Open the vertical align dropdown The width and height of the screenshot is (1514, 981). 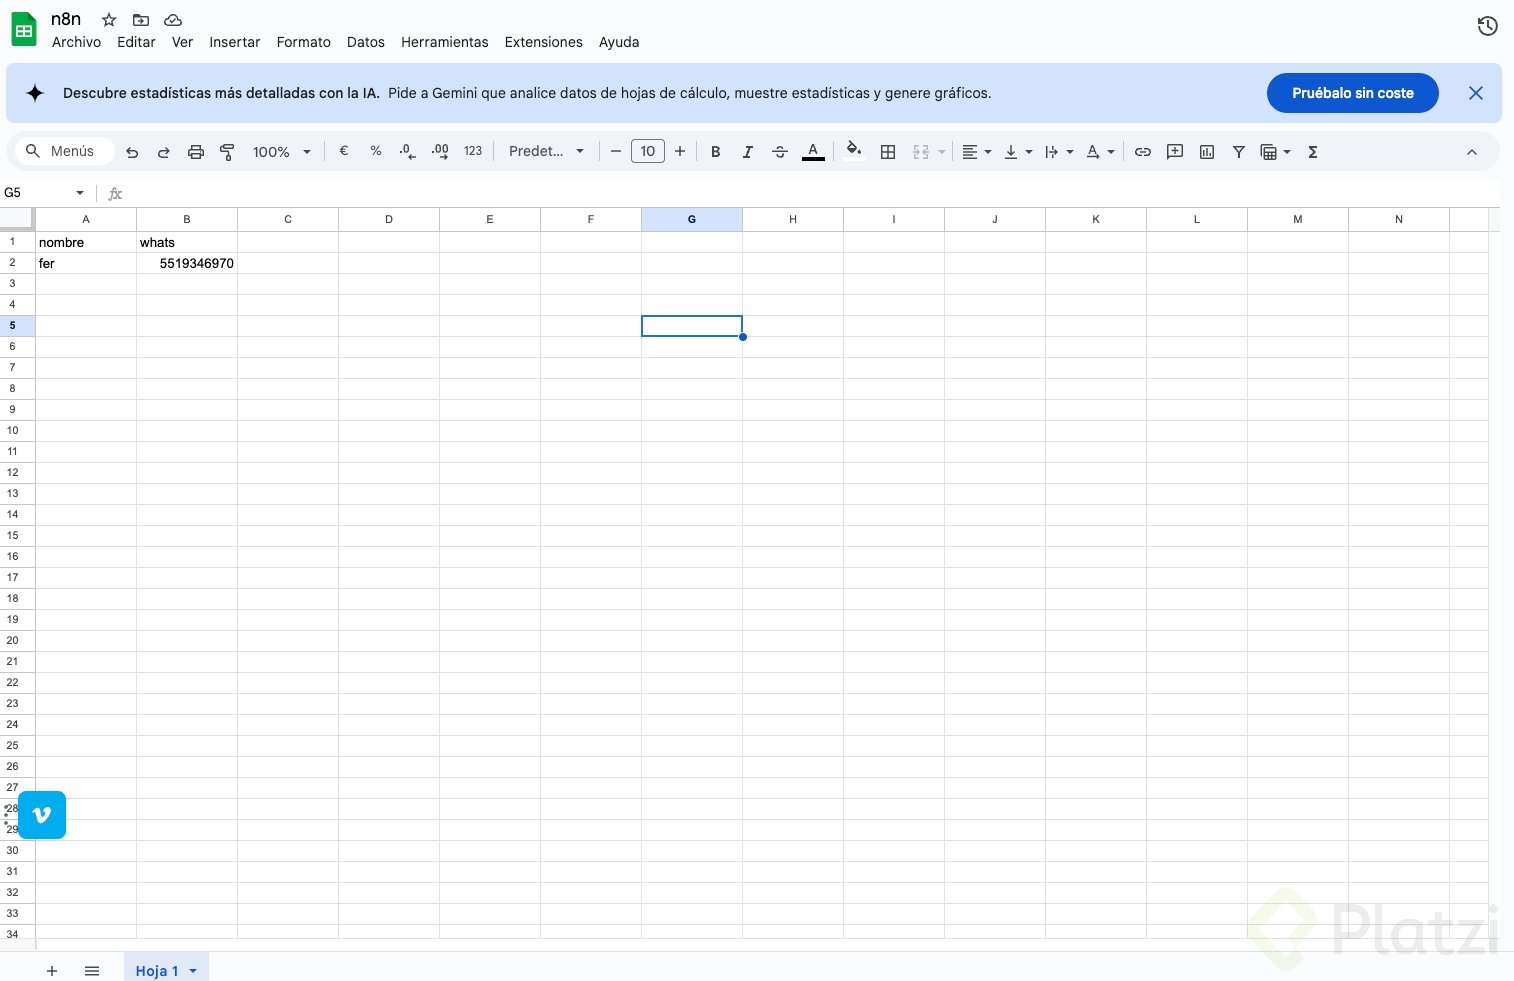1017,152
